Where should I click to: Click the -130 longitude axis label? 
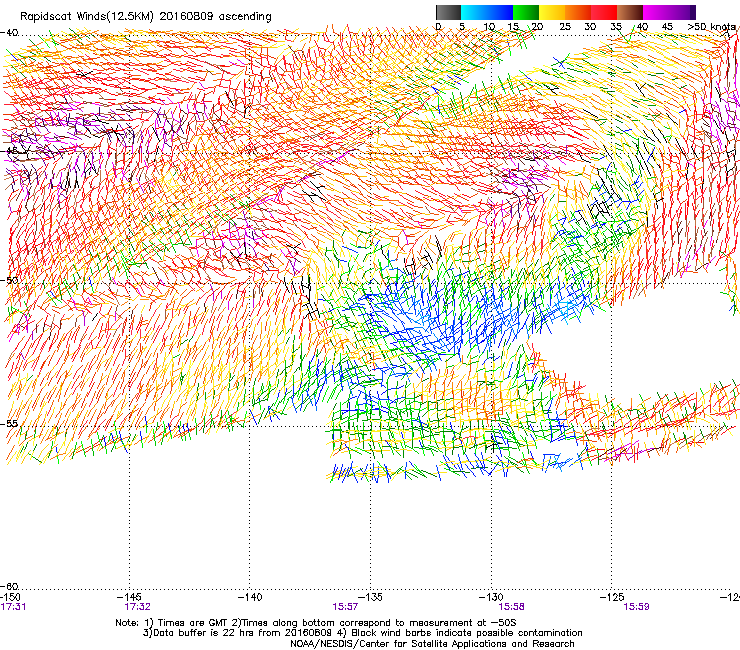tap(491, 597)
